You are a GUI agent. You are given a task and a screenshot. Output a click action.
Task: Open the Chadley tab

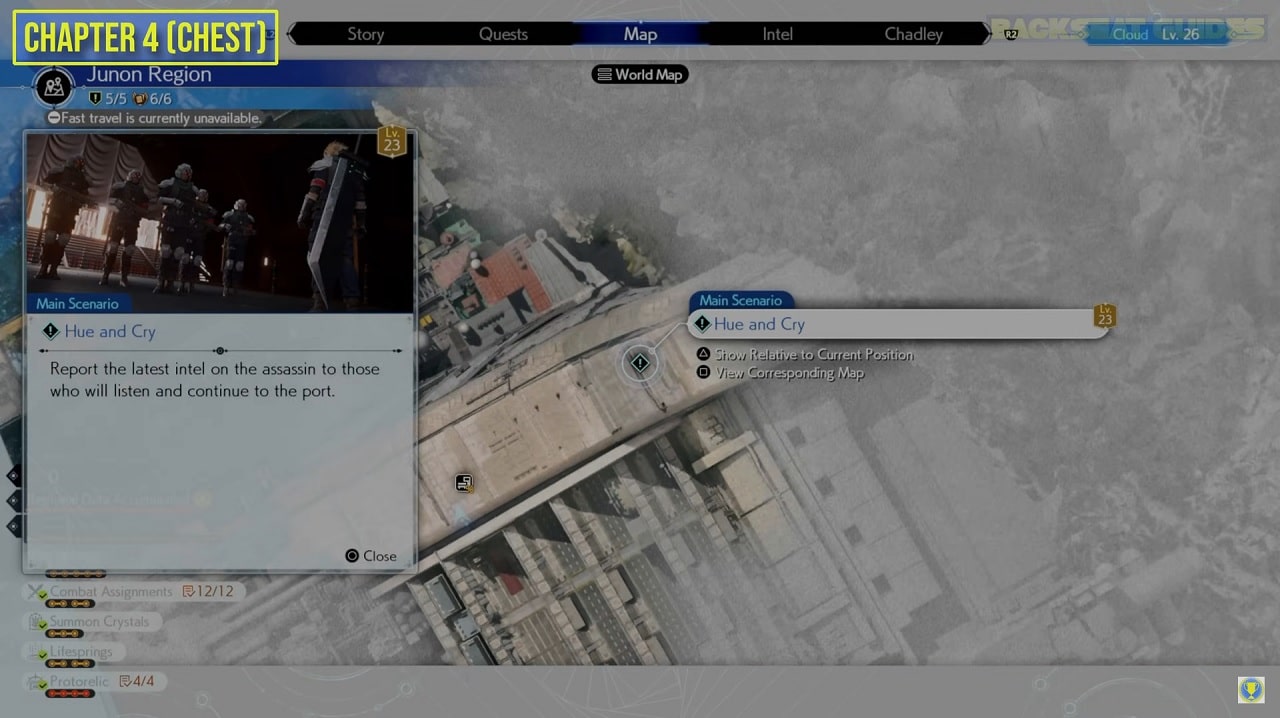click(913, 34)
